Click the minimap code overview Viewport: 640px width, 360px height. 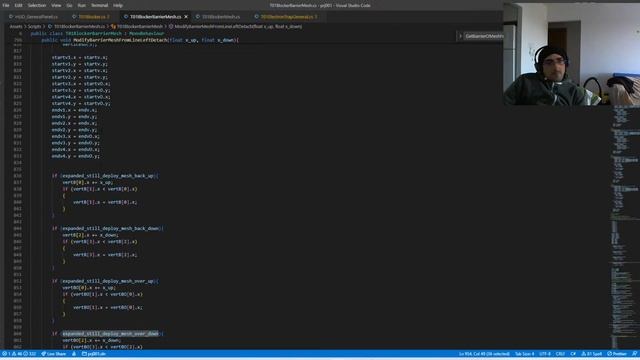[625, 227]
